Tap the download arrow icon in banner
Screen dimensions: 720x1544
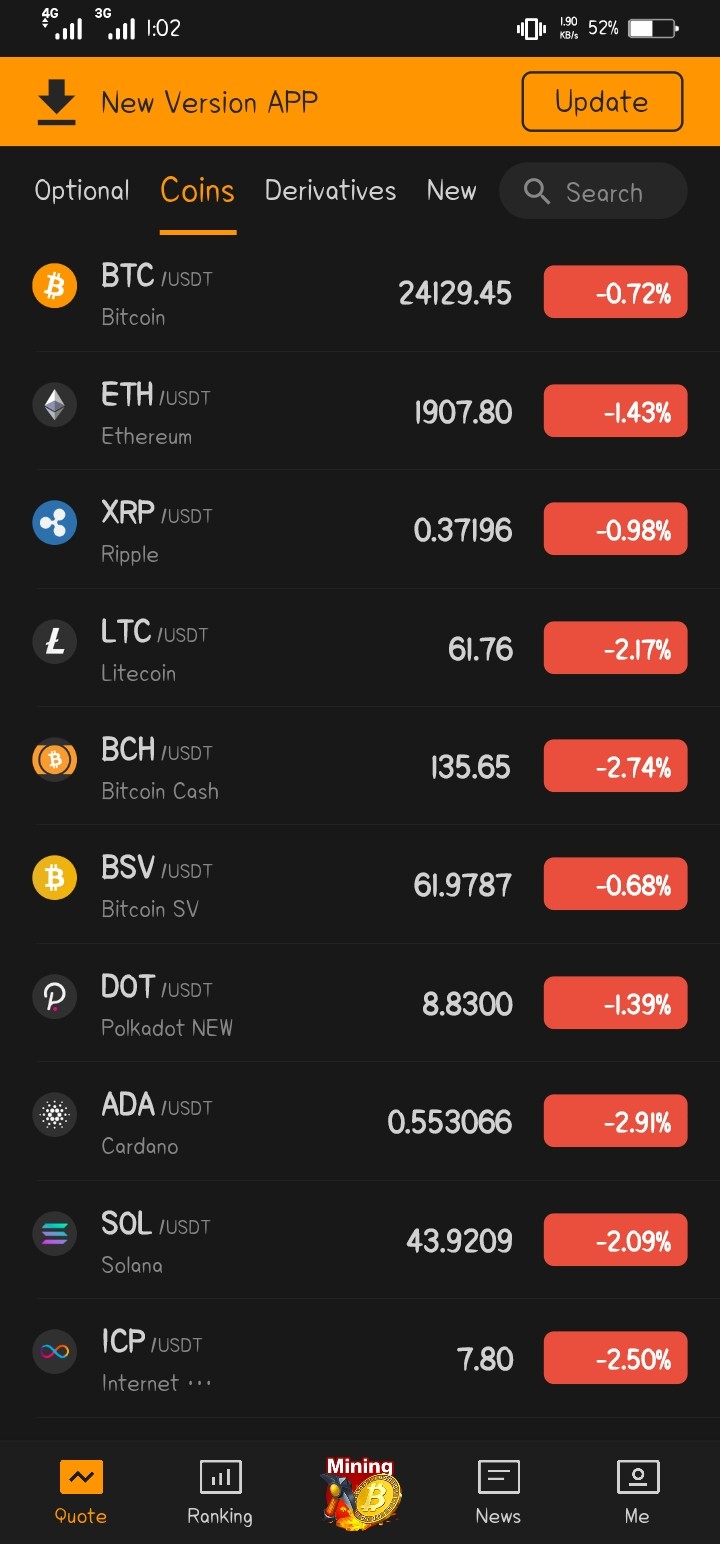coord(57,103)
